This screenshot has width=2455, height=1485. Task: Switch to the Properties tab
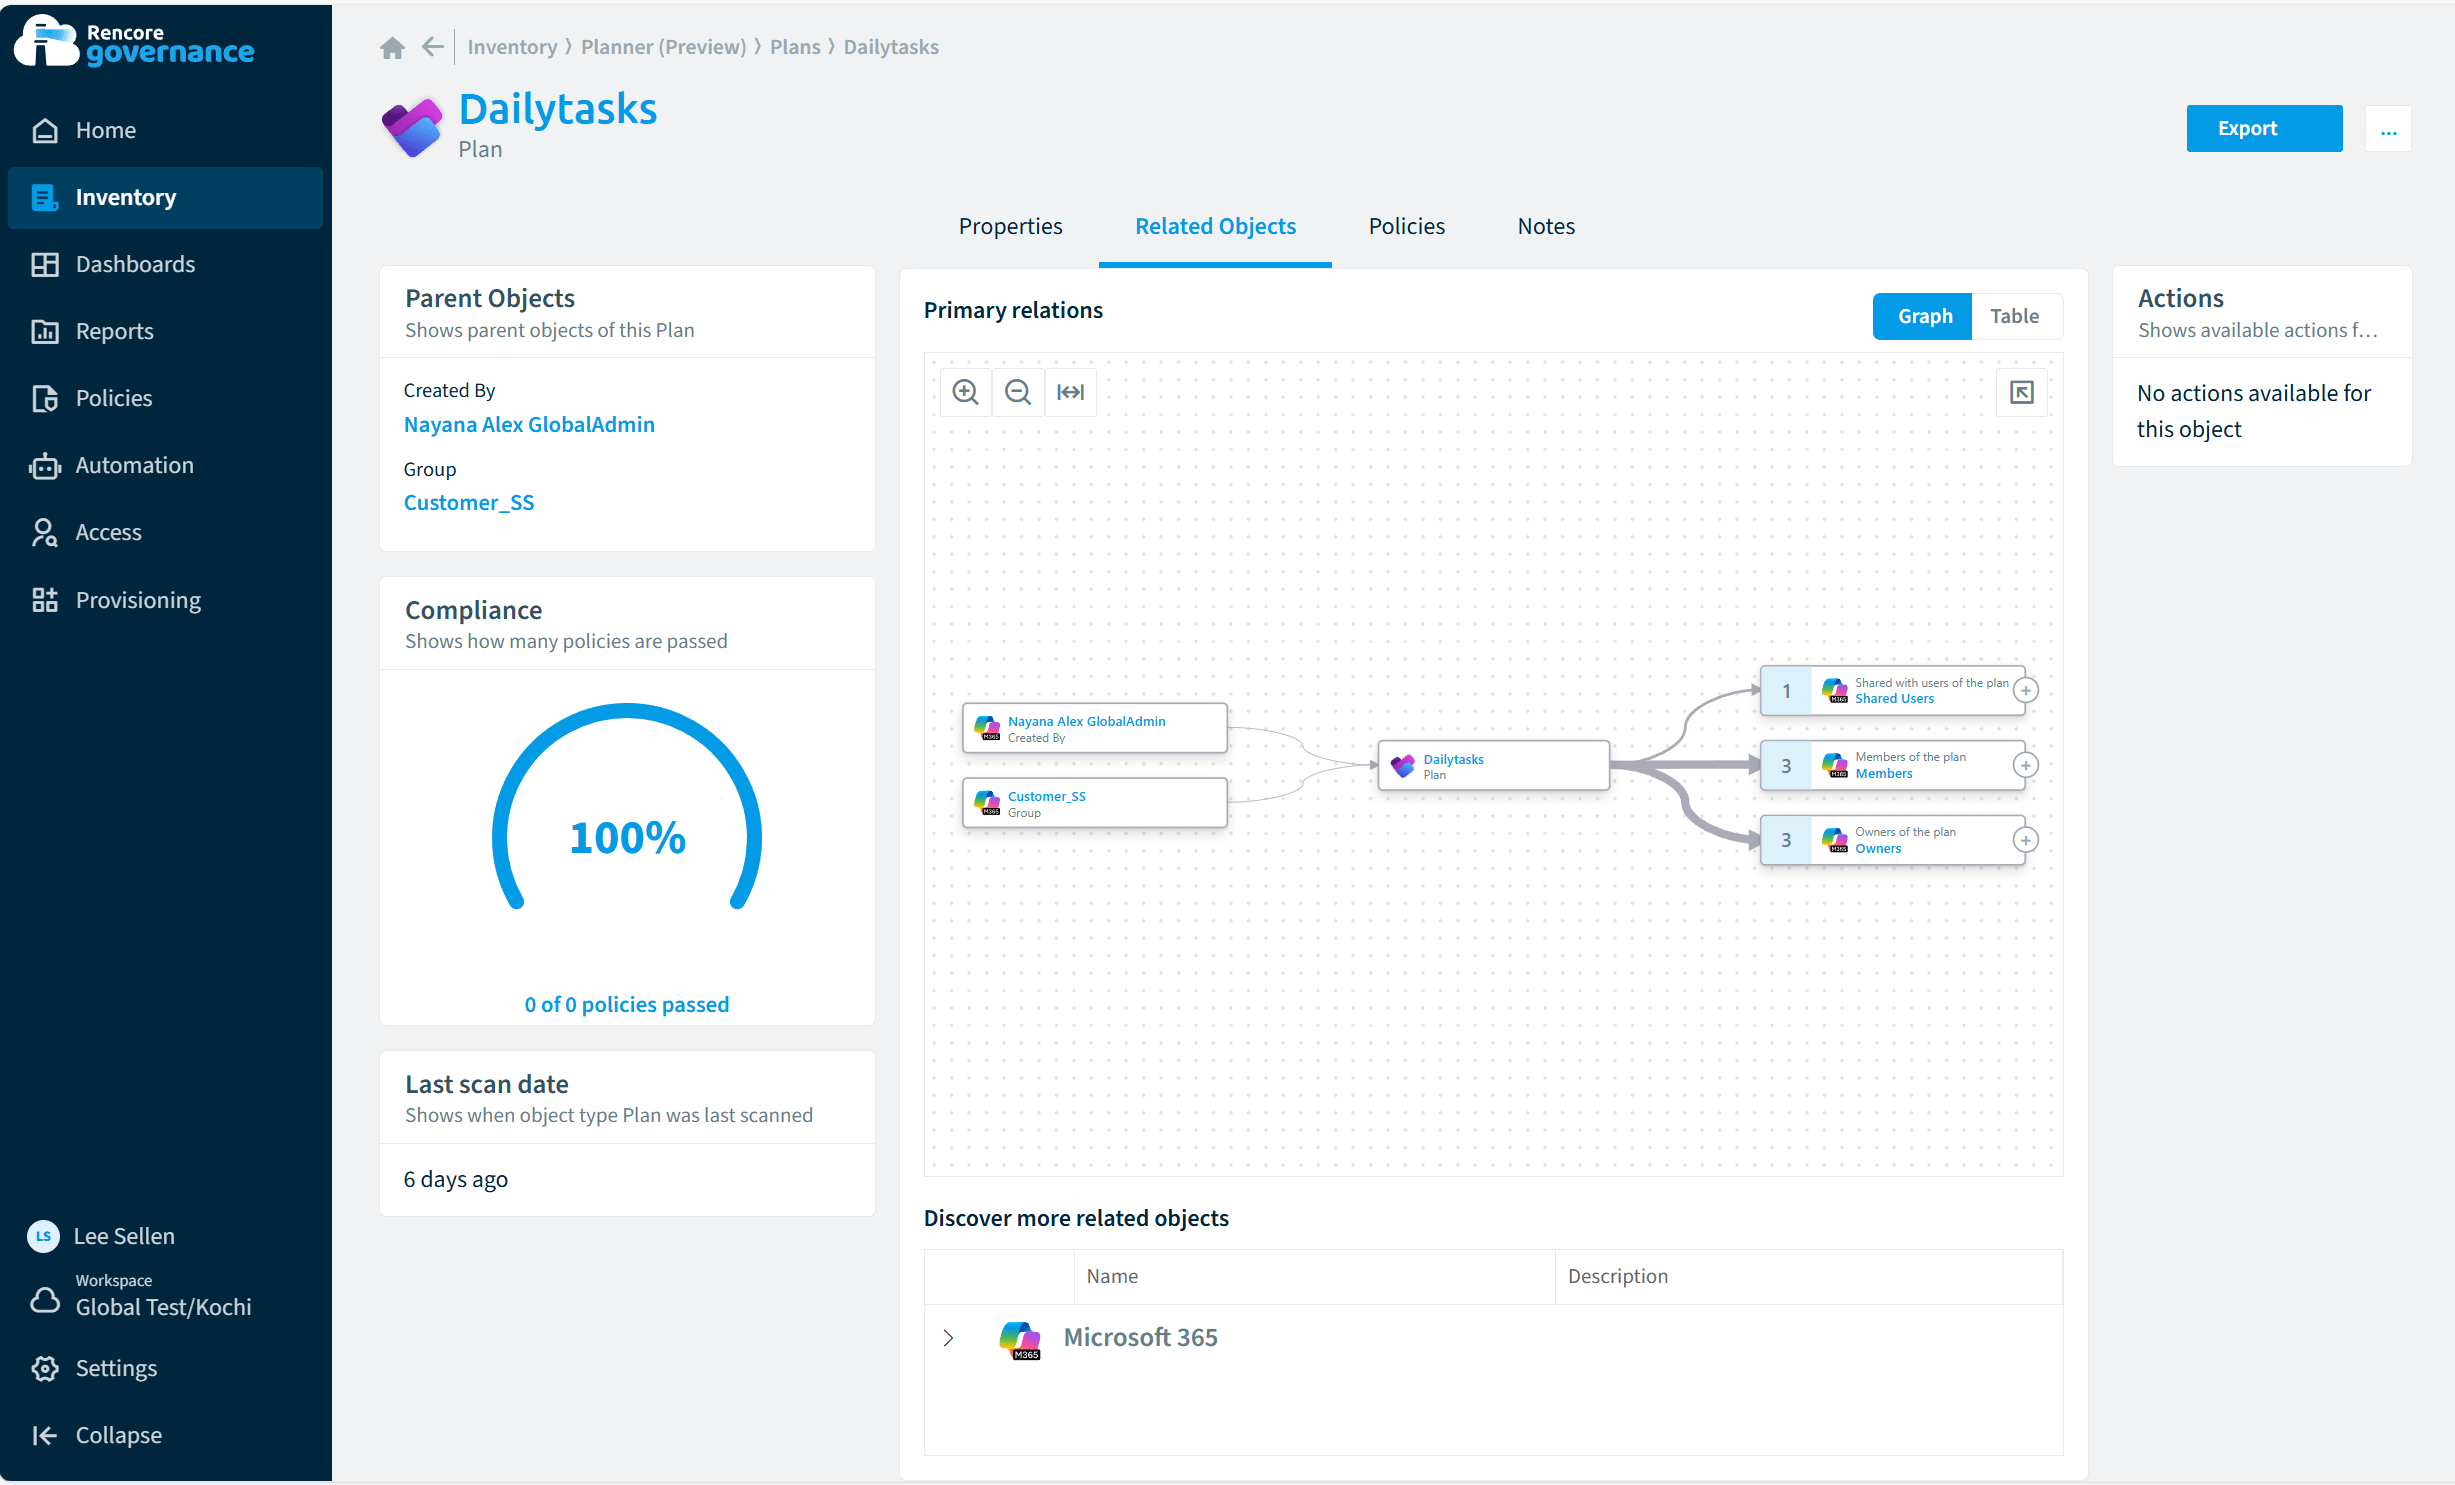tap(1010, 226)
